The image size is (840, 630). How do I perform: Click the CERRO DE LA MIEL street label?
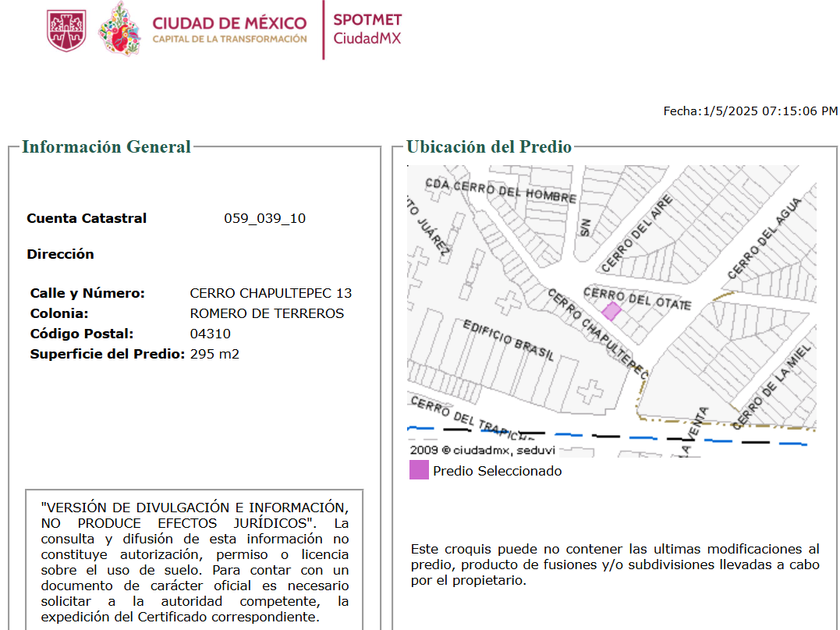[772, 387]
